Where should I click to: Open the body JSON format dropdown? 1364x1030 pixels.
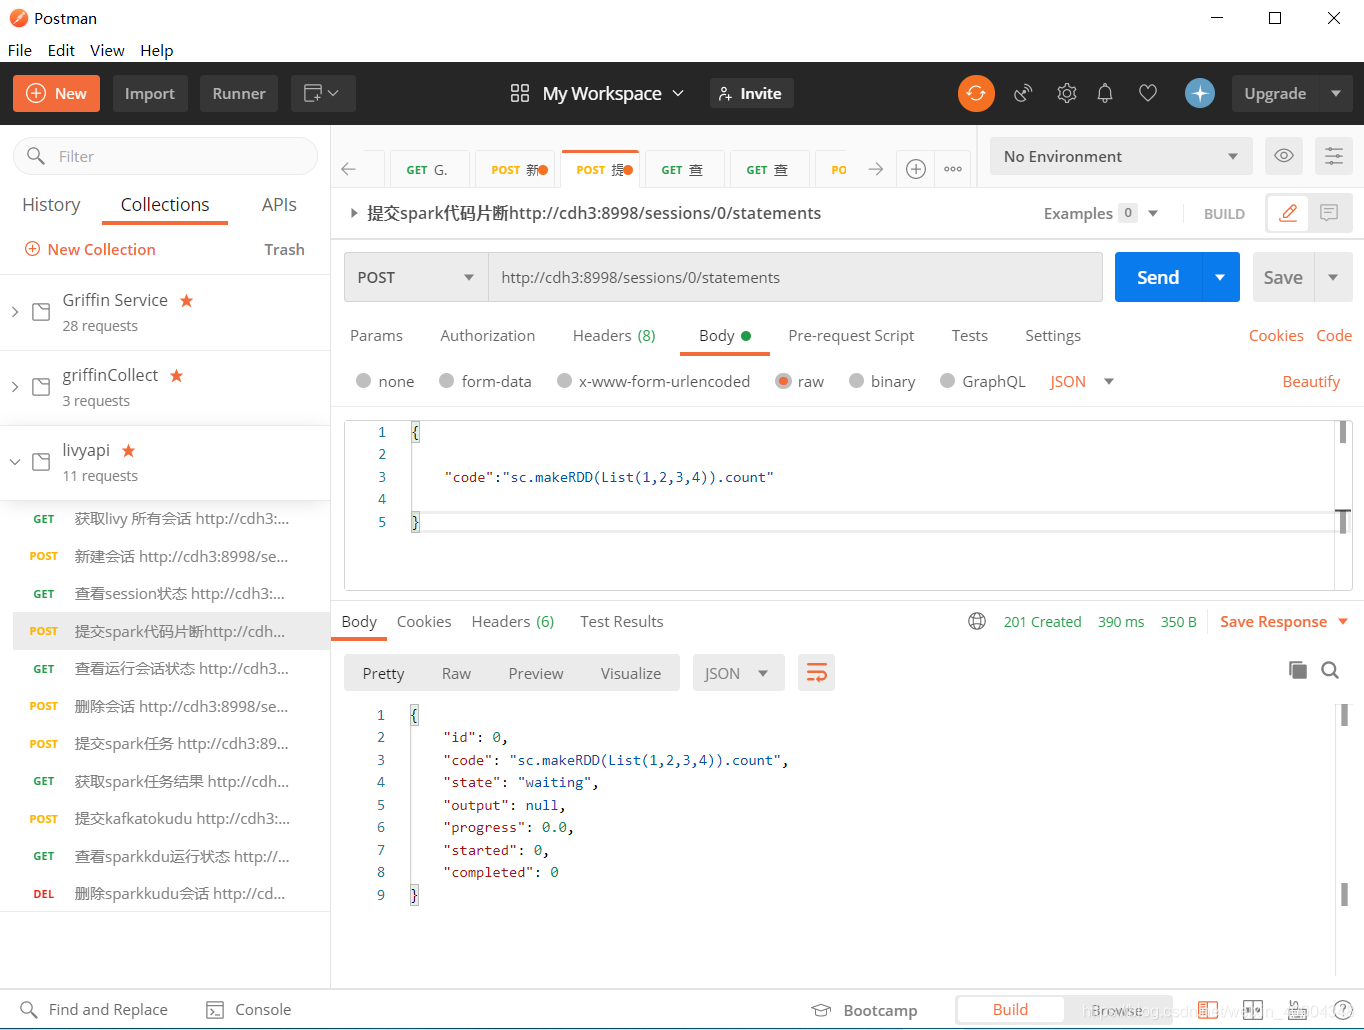tap(1082, 381)
